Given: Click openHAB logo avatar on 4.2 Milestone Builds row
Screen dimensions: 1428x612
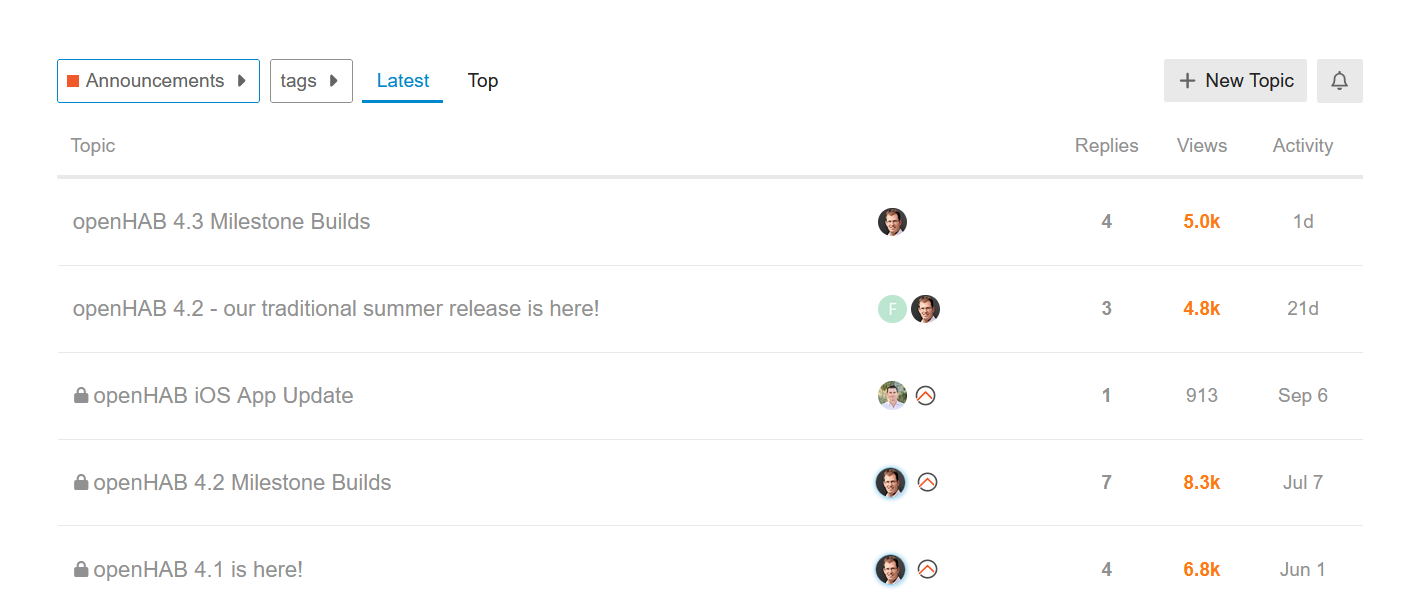Looking at the screenshot, I should [x=927, y=483].
